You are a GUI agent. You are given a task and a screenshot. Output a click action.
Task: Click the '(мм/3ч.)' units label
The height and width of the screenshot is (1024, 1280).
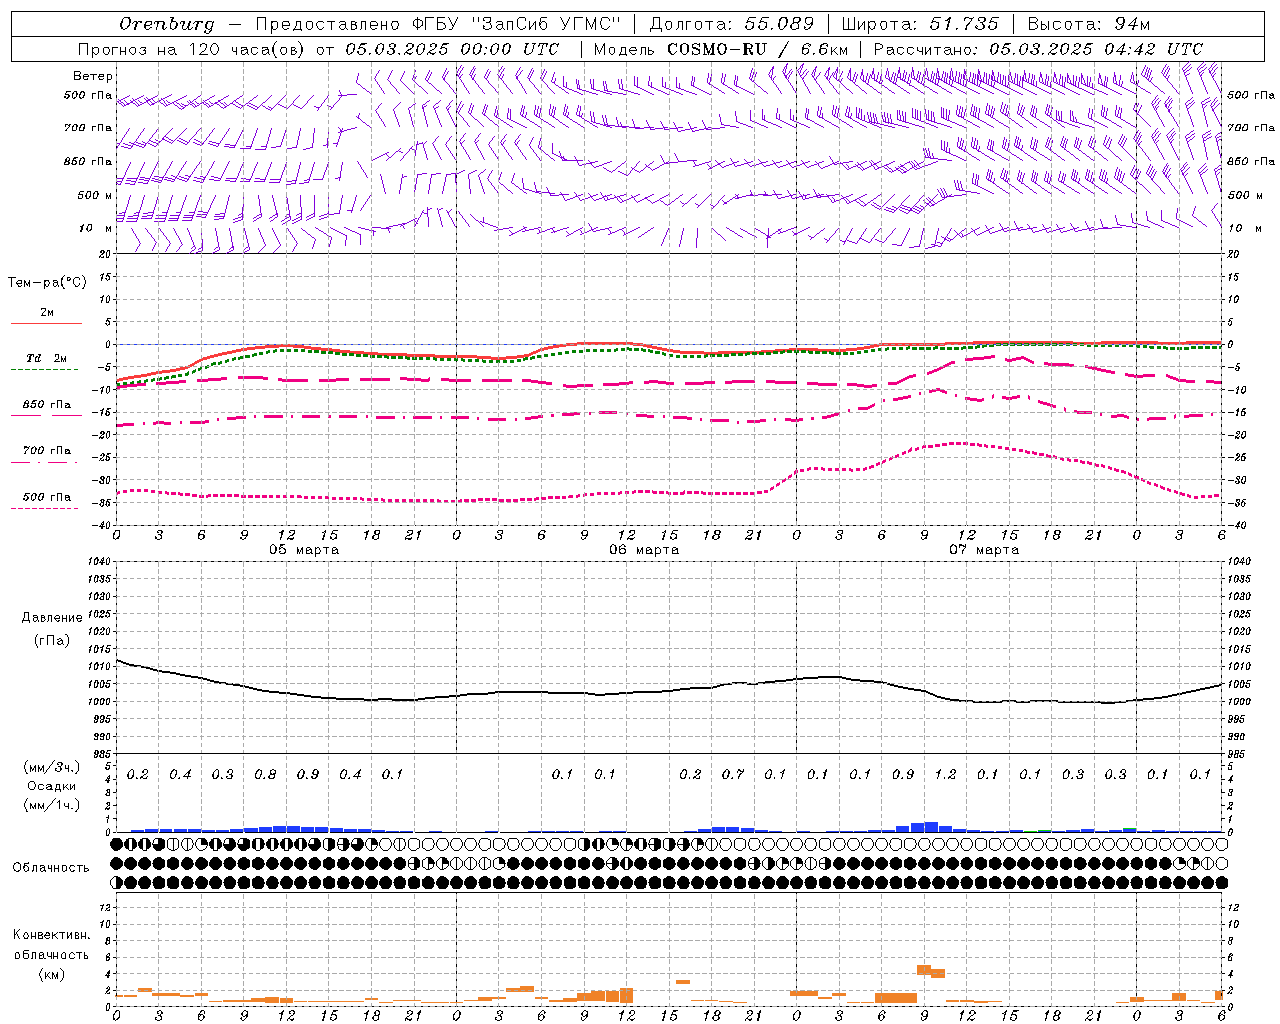pos(52,767)
